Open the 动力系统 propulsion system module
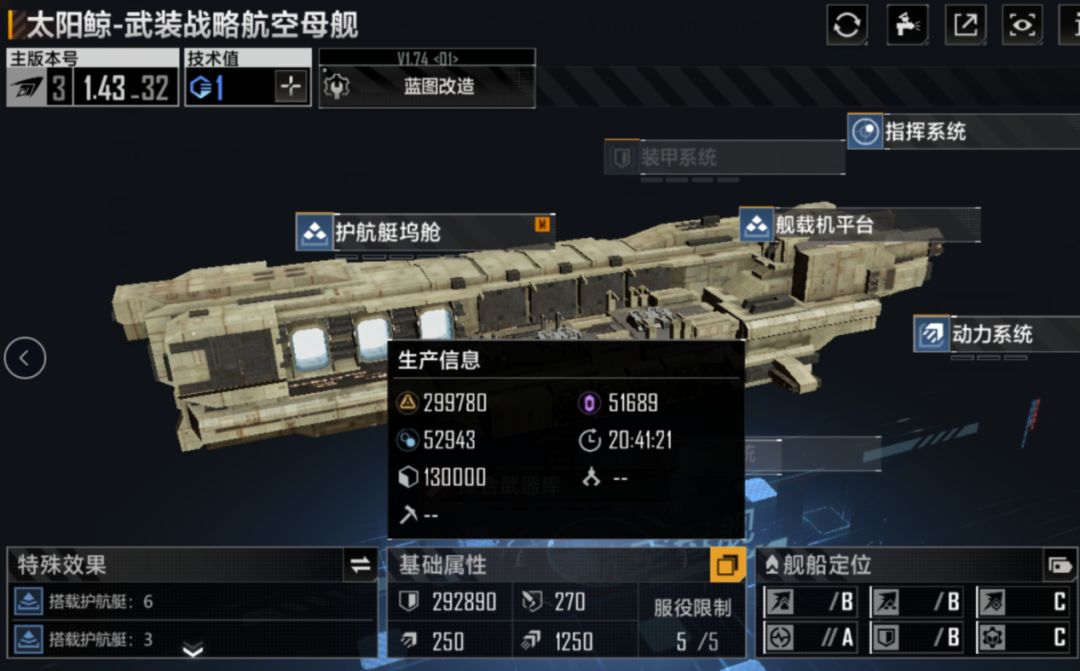 pyautogui.click(x=996, y=334)
